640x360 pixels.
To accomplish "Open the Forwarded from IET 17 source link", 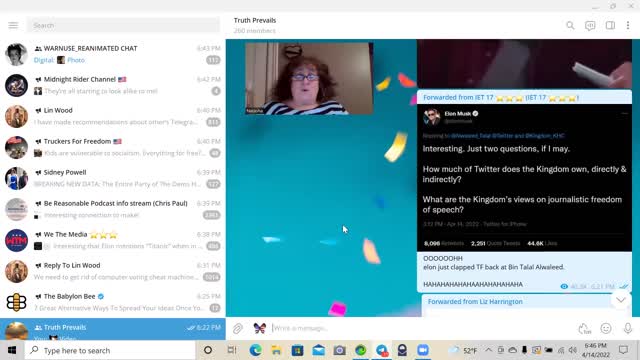I will point(501,98).
